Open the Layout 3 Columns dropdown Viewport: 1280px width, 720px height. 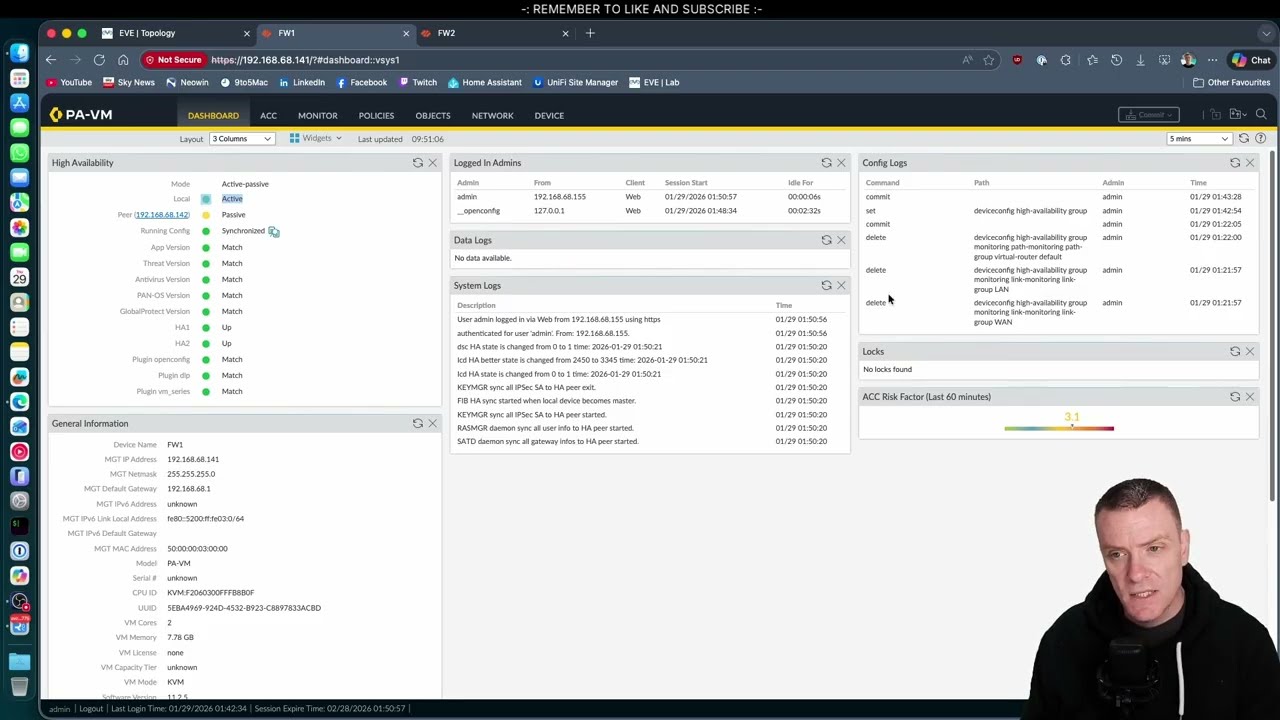(x=242, y=138)
